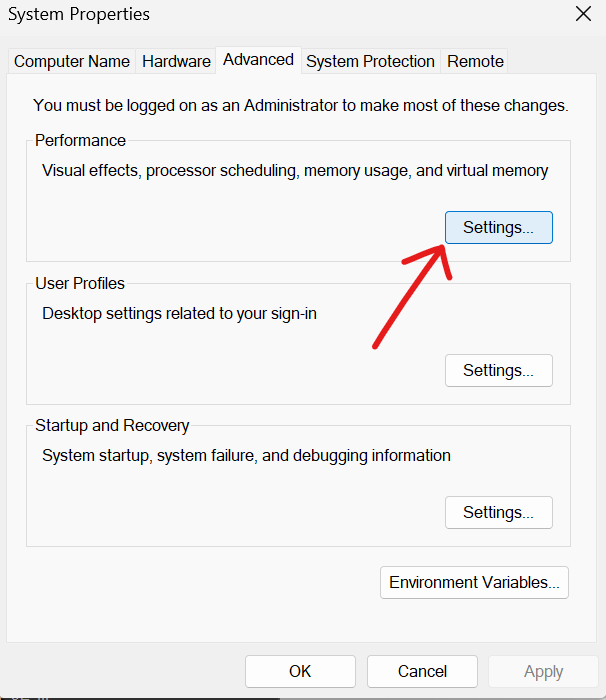This screenshot has width=606, height=700.
Task: Open the Hardware tab
Action: click(176, 62)
